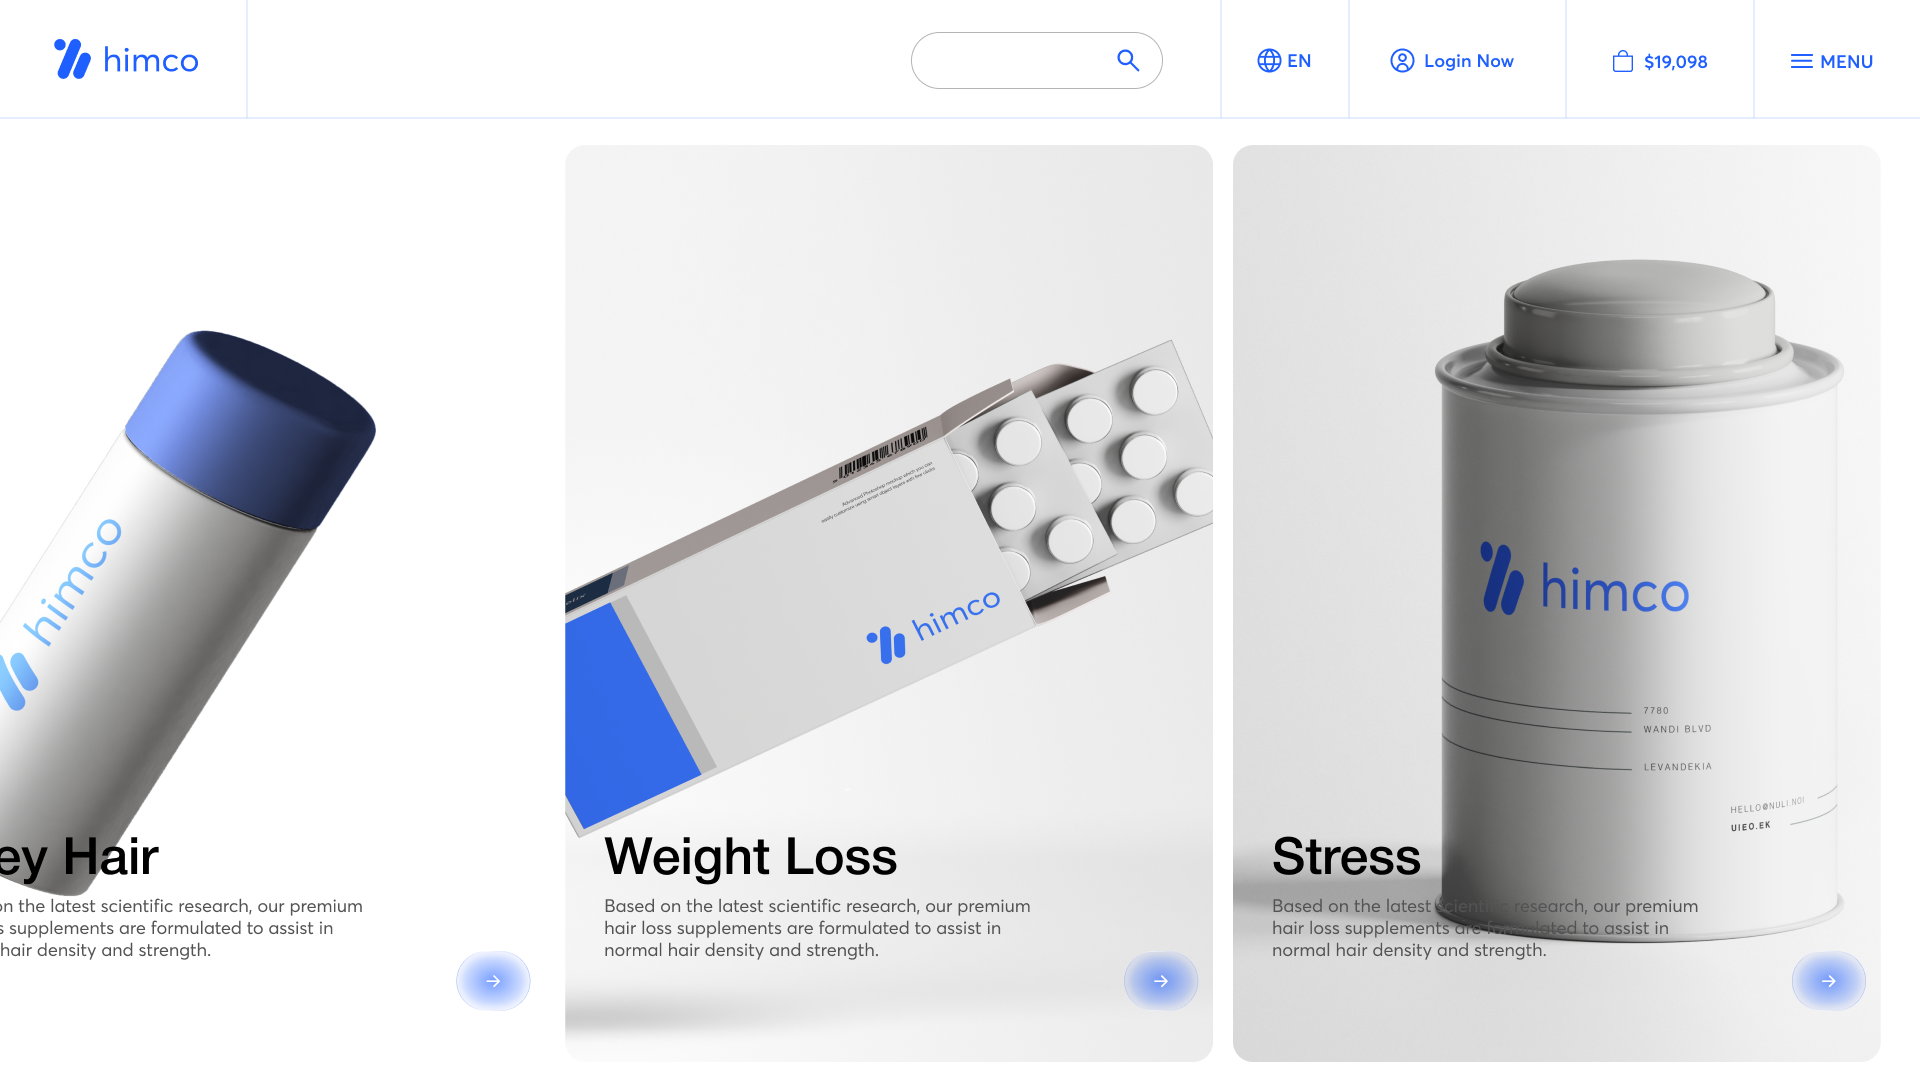Click the search magnifier icon

1128,60
